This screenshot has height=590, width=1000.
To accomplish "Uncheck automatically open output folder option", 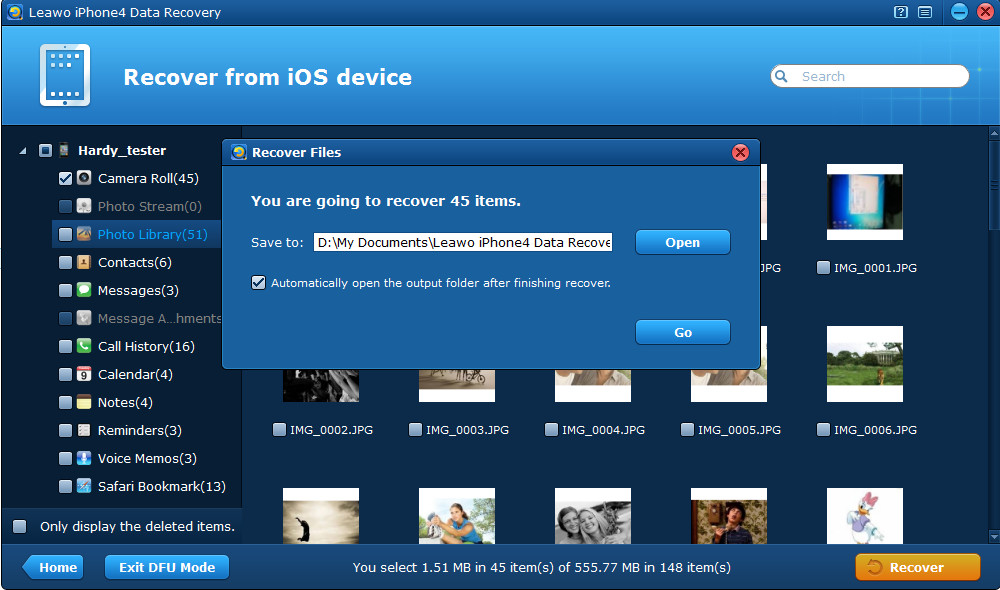I will (258, 283).
